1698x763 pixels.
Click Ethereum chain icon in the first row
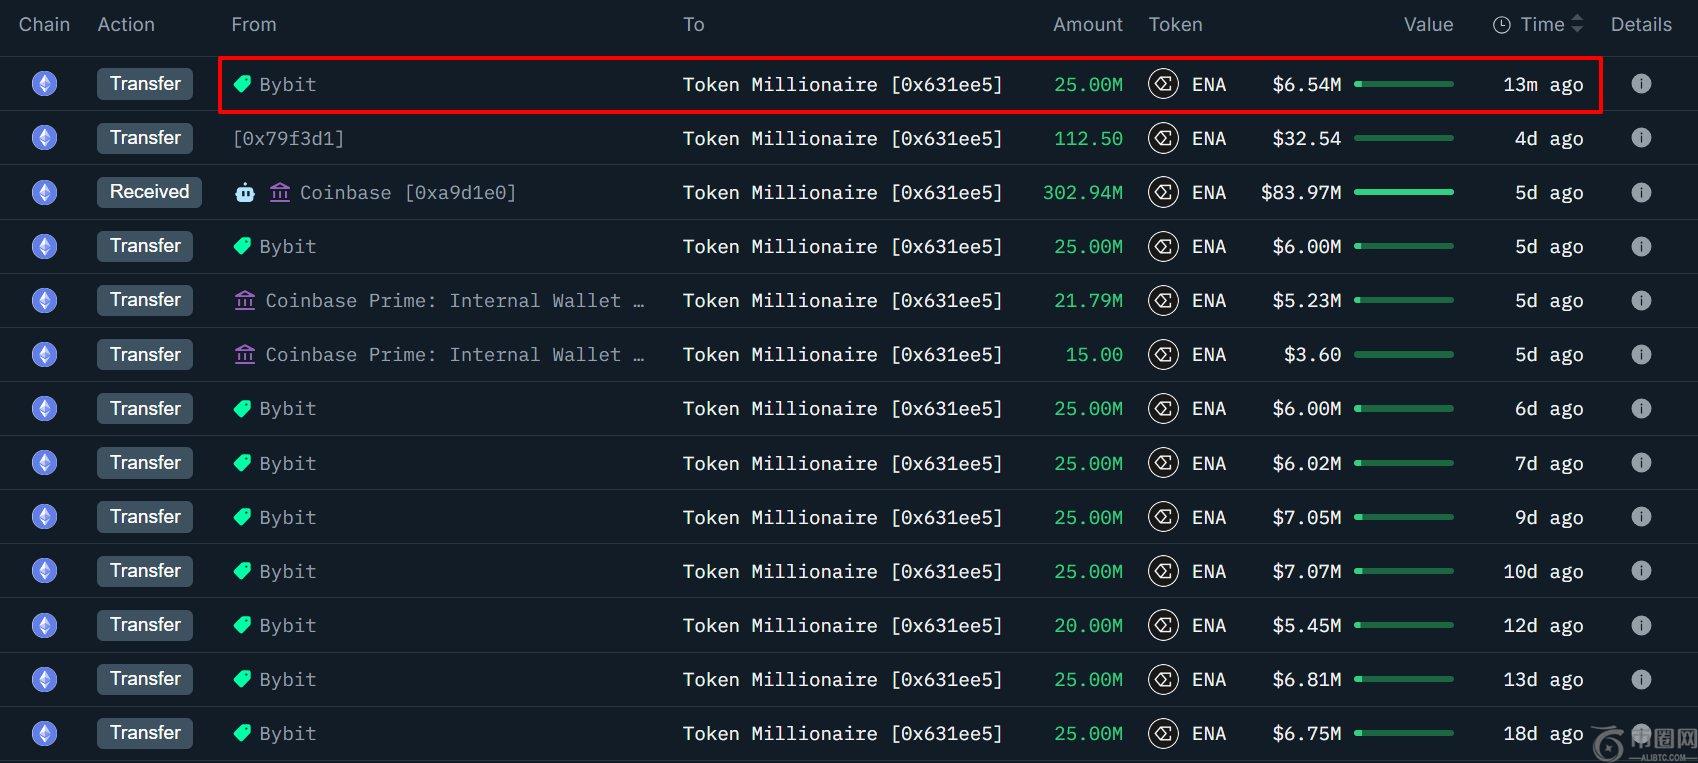pos(44,84)
